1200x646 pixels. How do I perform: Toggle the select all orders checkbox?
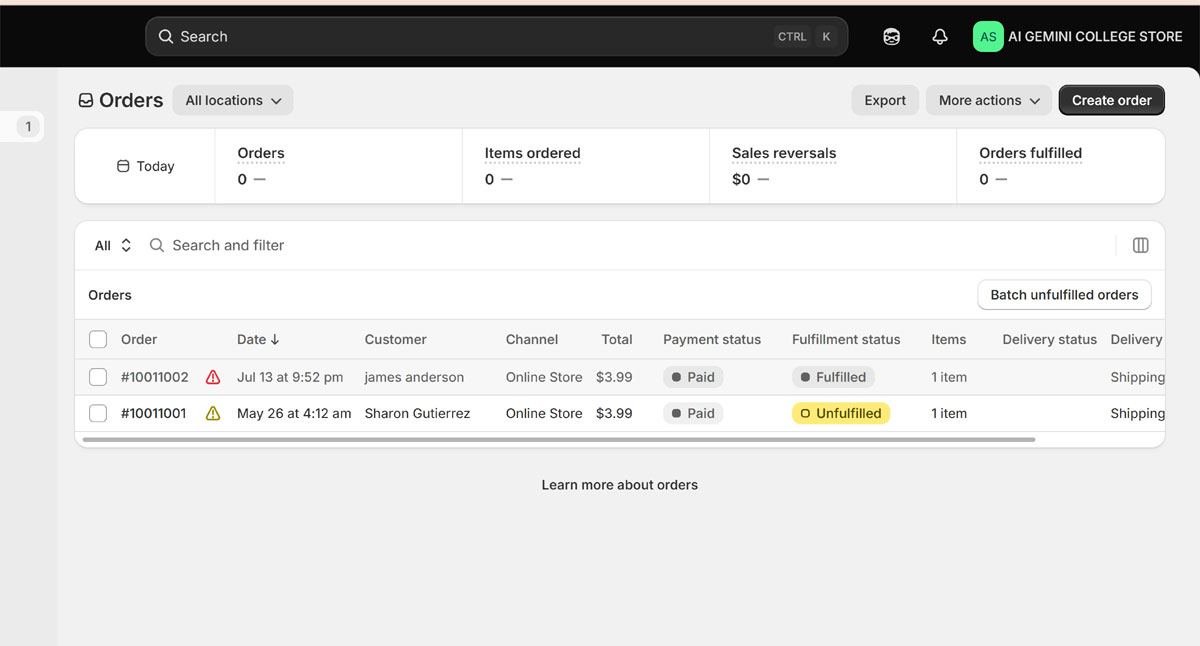98,339
